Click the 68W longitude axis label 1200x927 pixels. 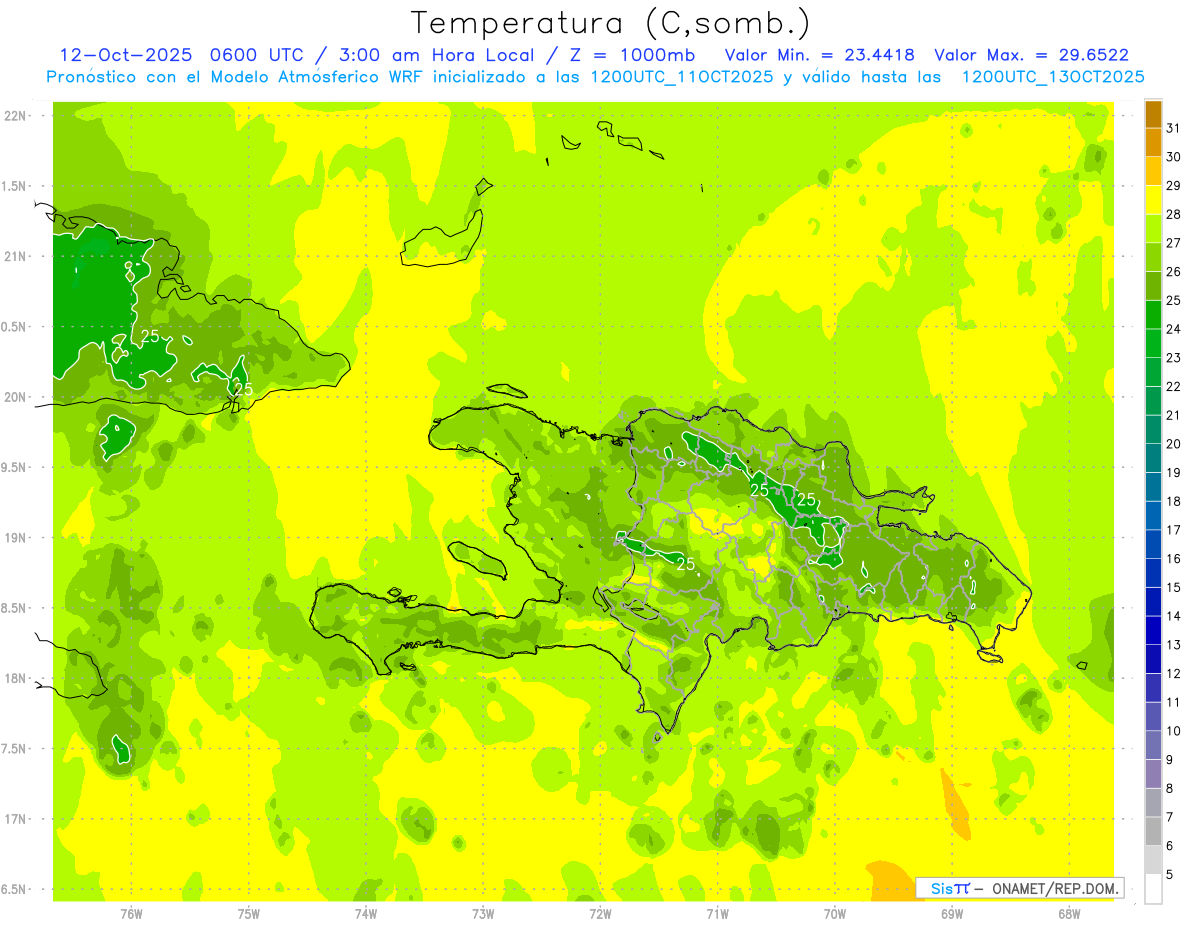click(x=1068, y=913)
